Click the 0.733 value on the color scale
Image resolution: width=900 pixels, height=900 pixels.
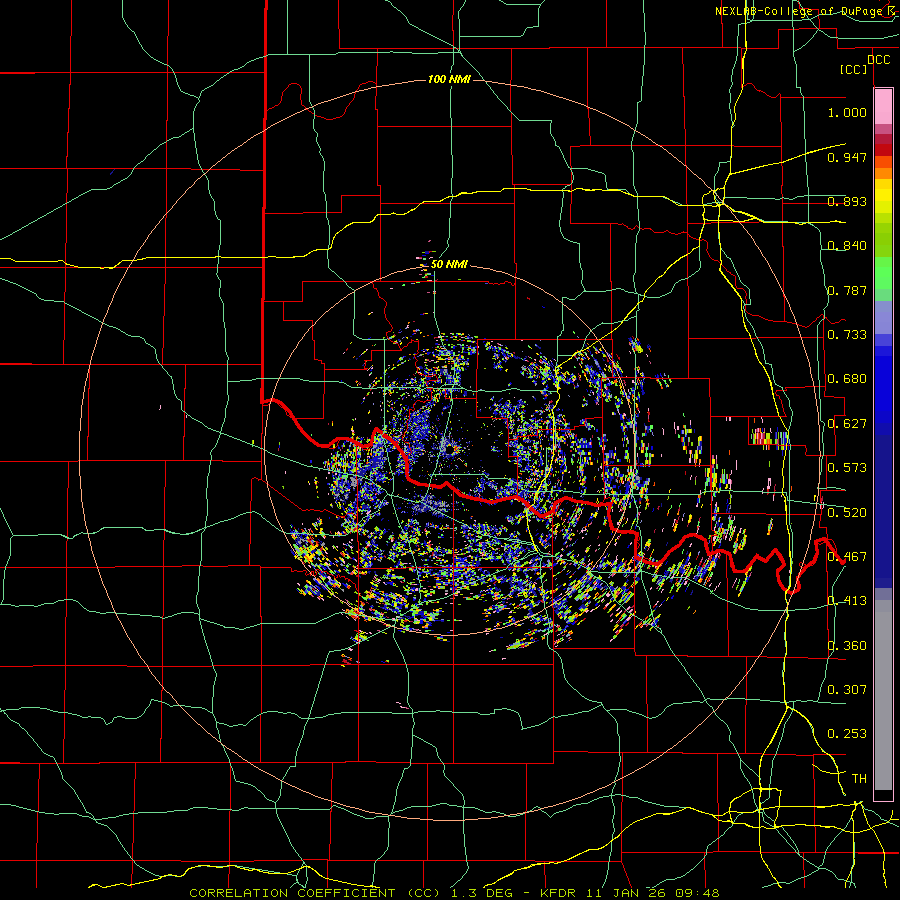[x=847, y=334]
